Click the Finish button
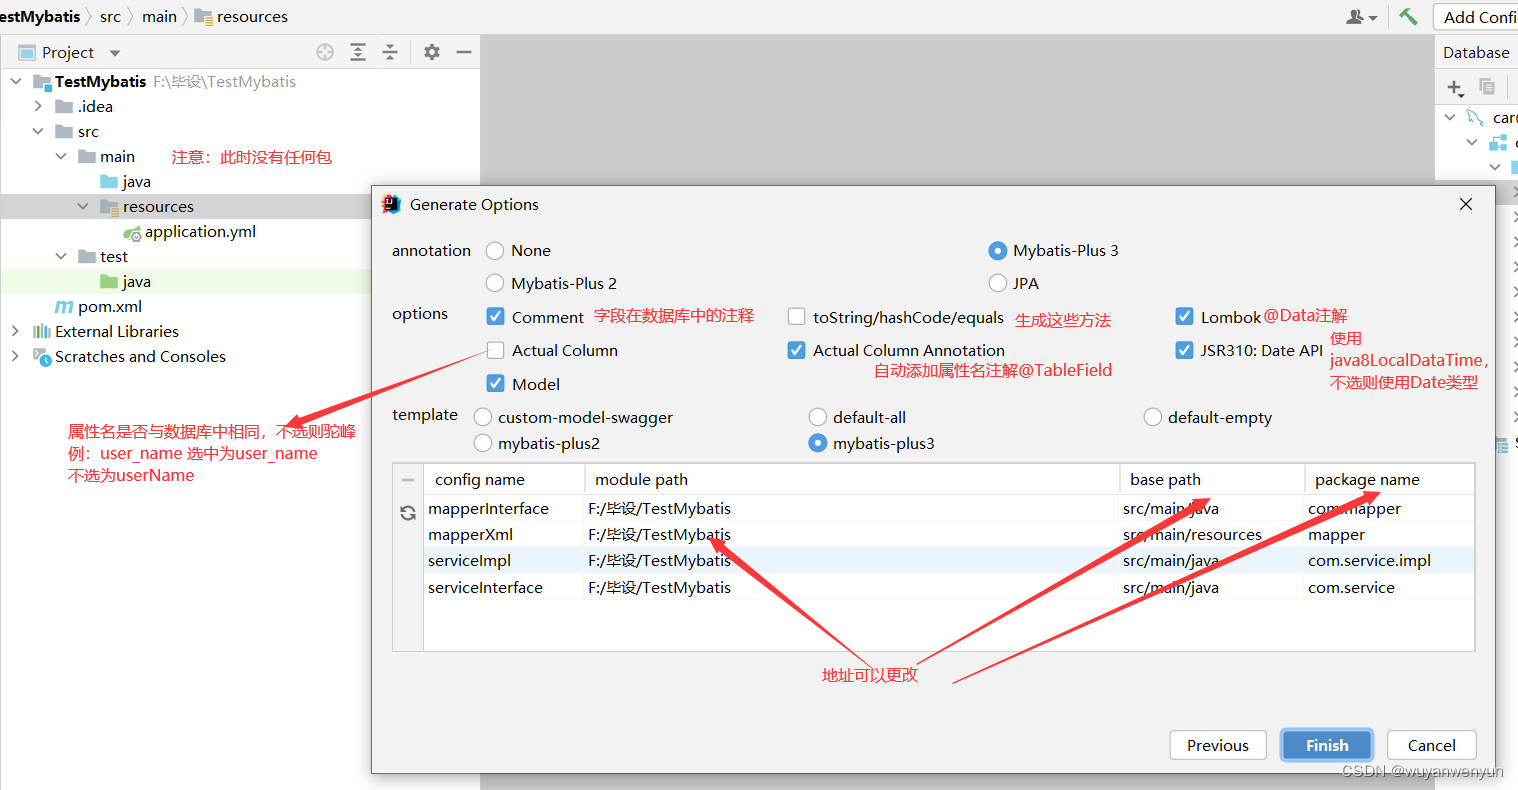This screenshot has height=790, width=1518. click(1327, 745)
